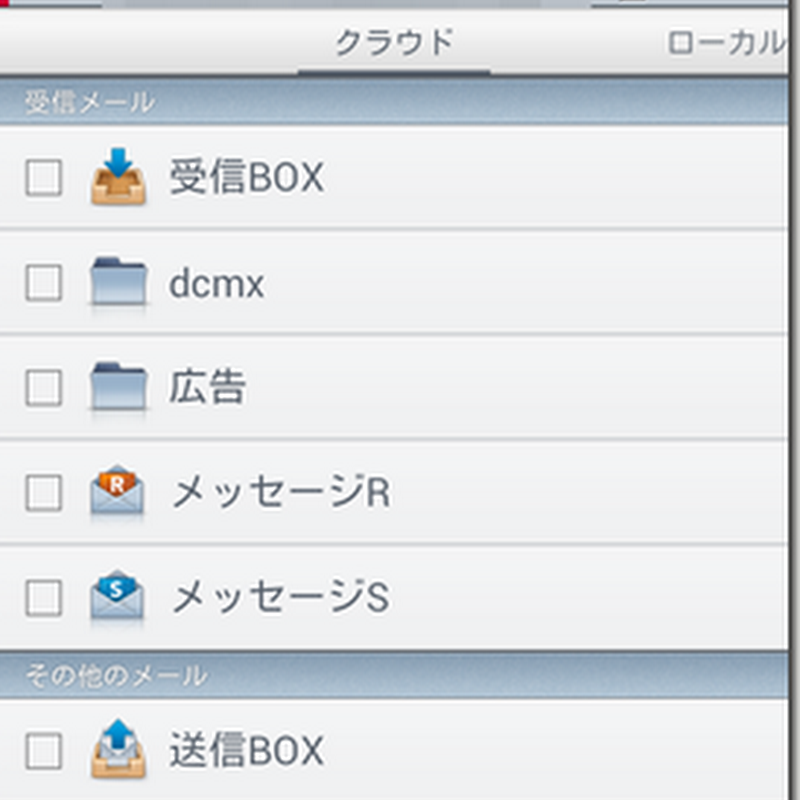The width and height of the screenshot is (800, 800).
Task: Click the その他のメール section header
Action: coord(116,676)
